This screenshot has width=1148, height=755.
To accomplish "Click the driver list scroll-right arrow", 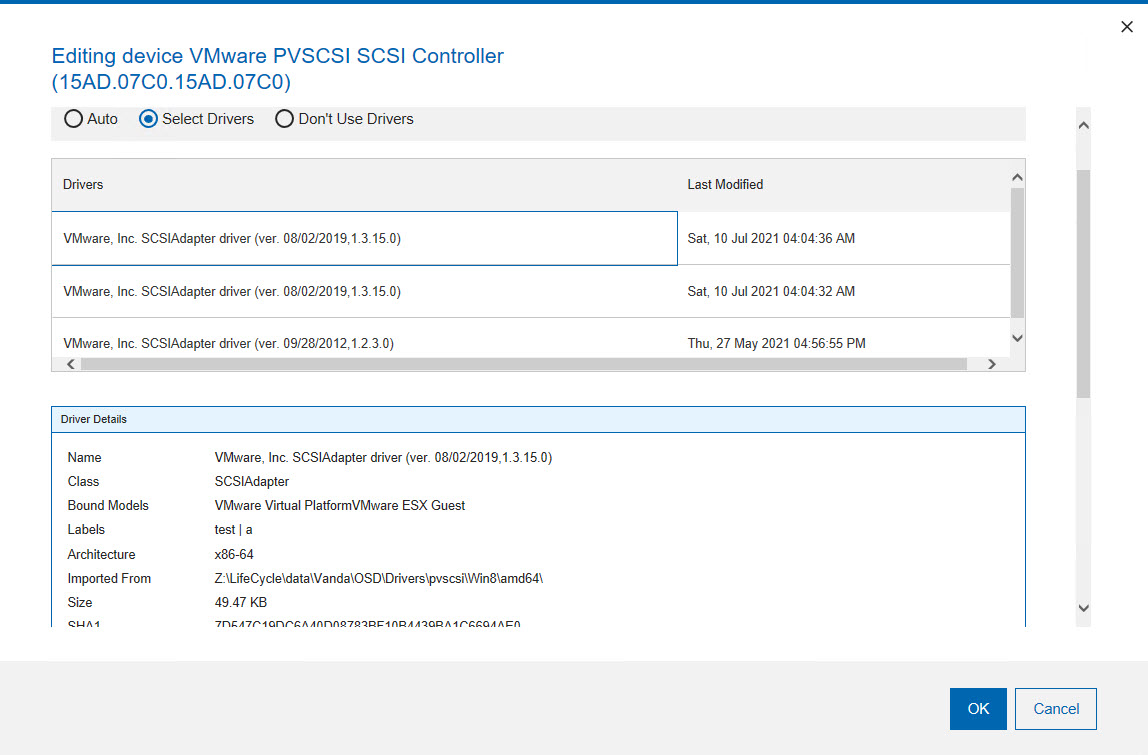I will [x=991, y=364].
